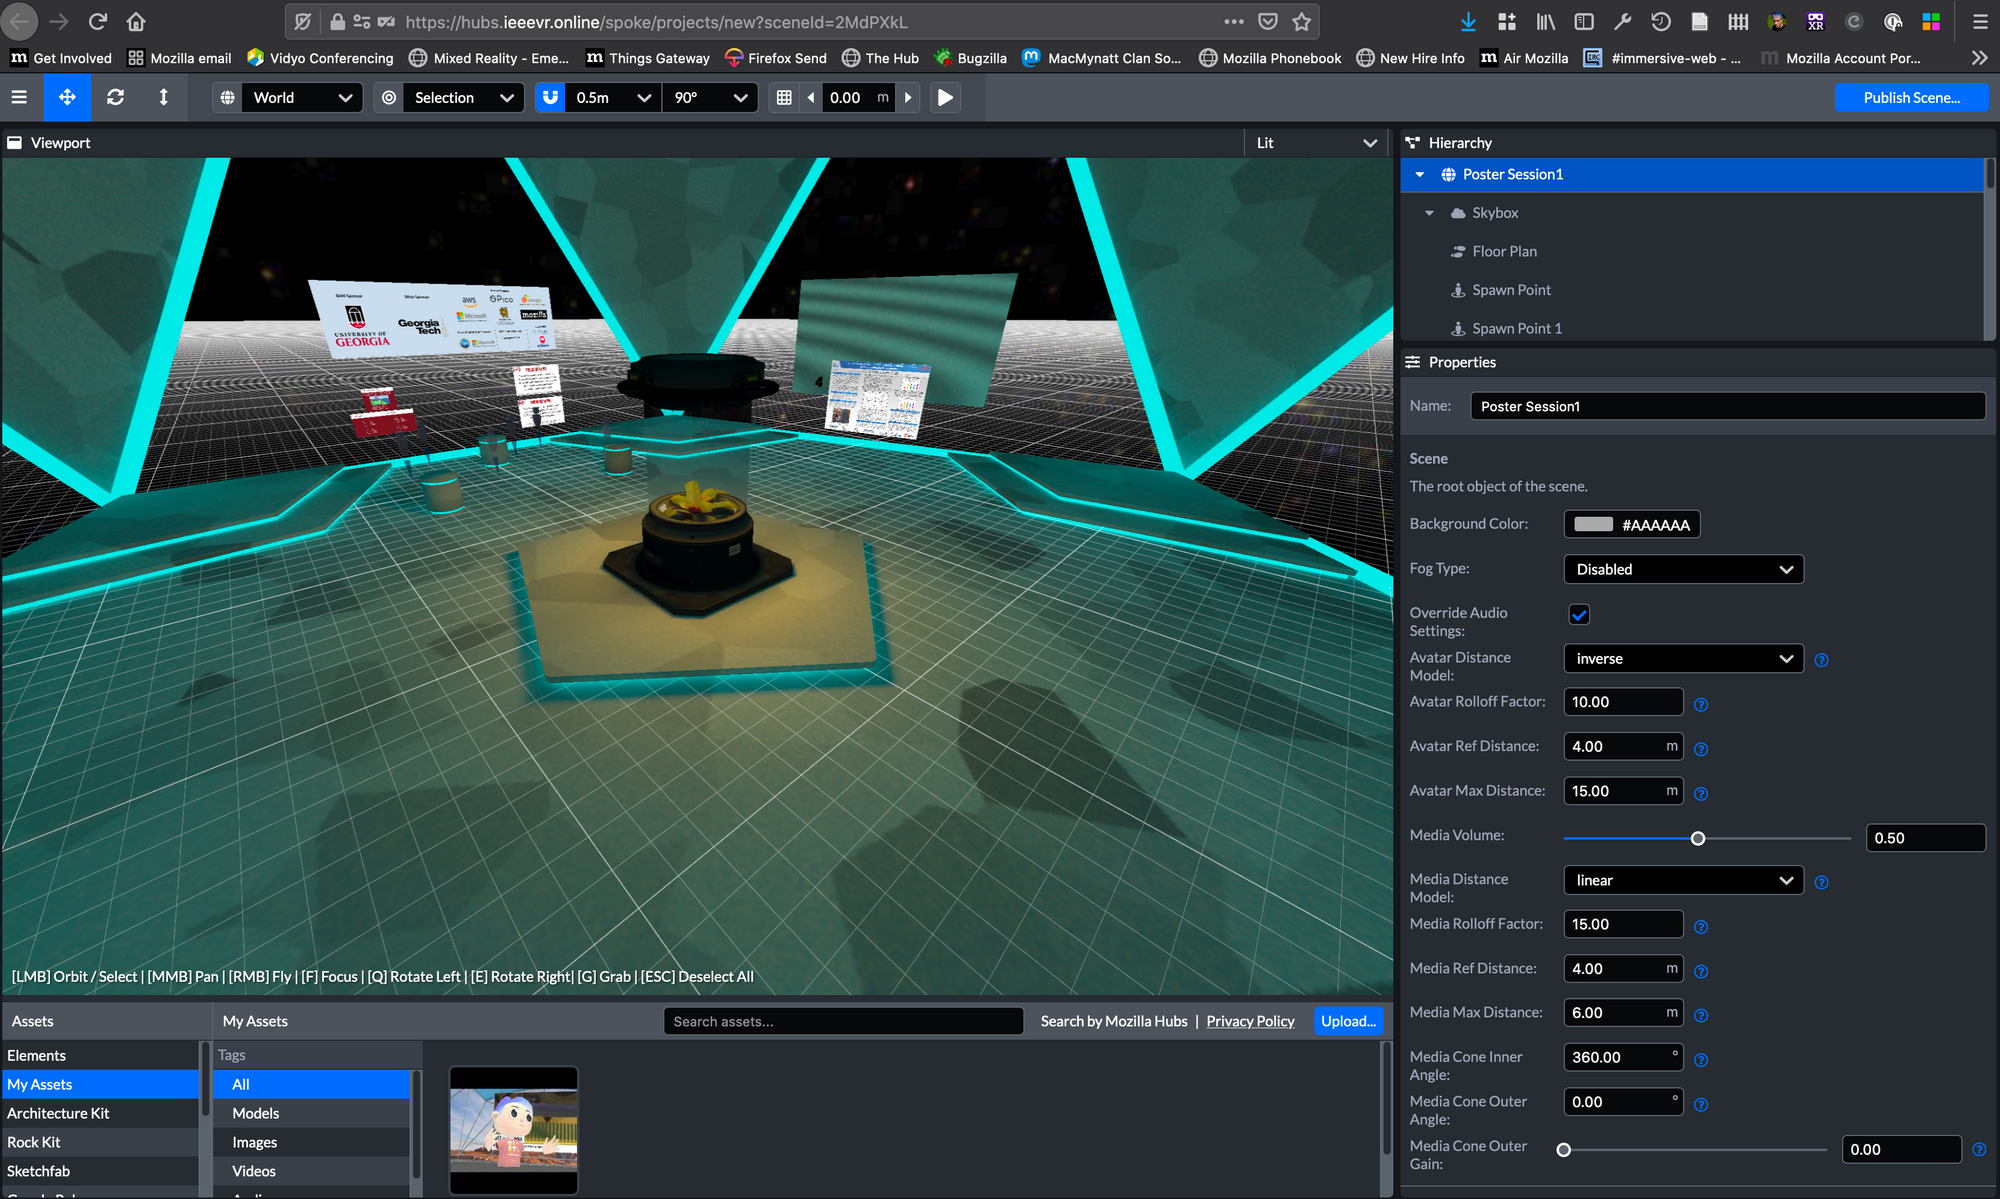Select the Models tag filter

click(x=256, y=1113)
